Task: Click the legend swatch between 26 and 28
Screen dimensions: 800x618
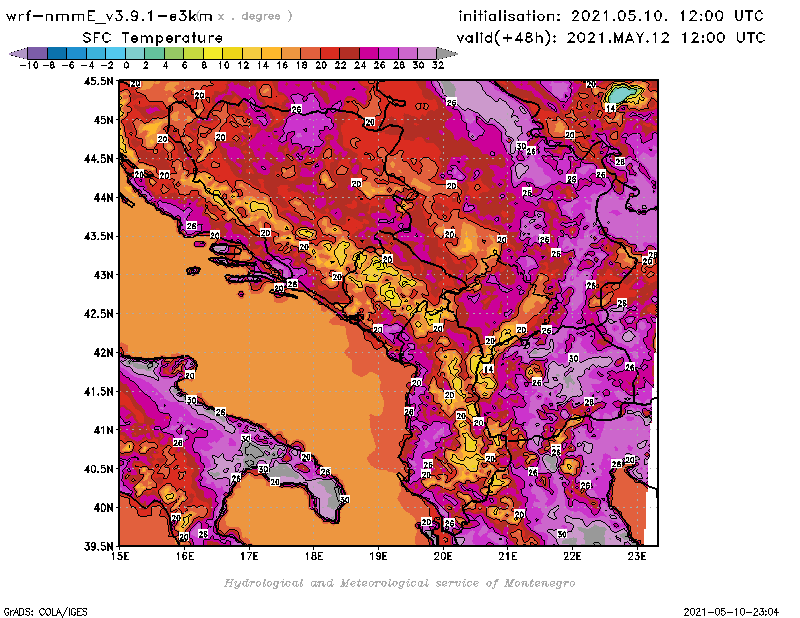Action: coord(388,53)
